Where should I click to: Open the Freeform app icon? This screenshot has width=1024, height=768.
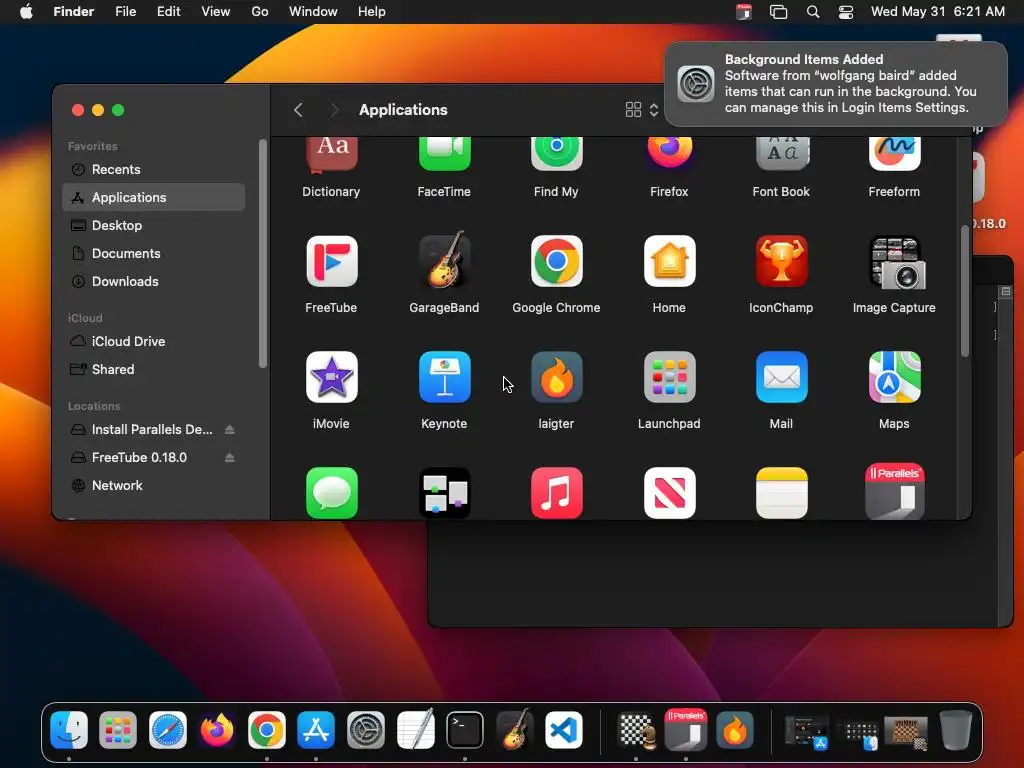(894, 154)
